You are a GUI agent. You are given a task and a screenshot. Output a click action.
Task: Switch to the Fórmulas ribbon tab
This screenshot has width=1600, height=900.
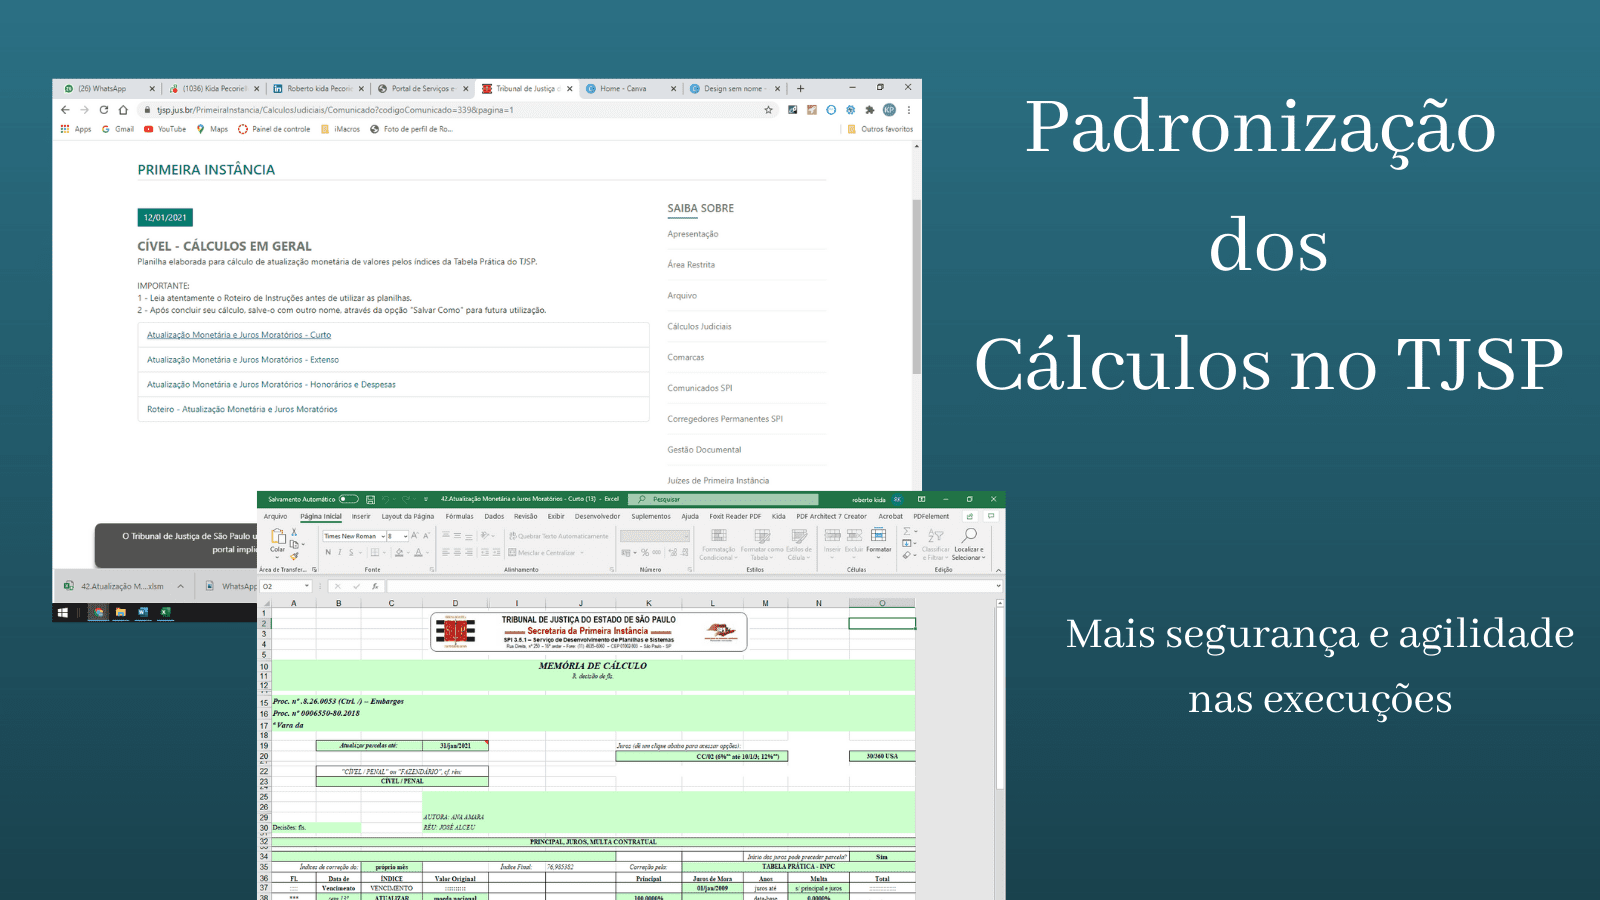click(460, 516)
